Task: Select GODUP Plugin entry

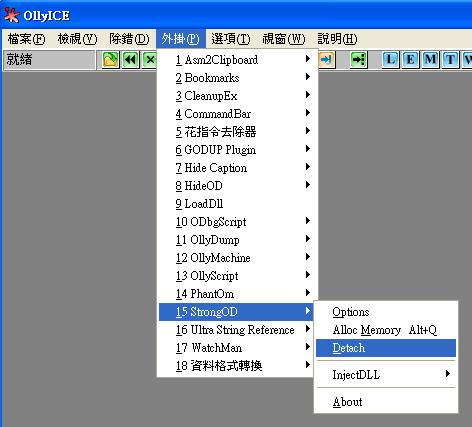Action: pos(236,150)
